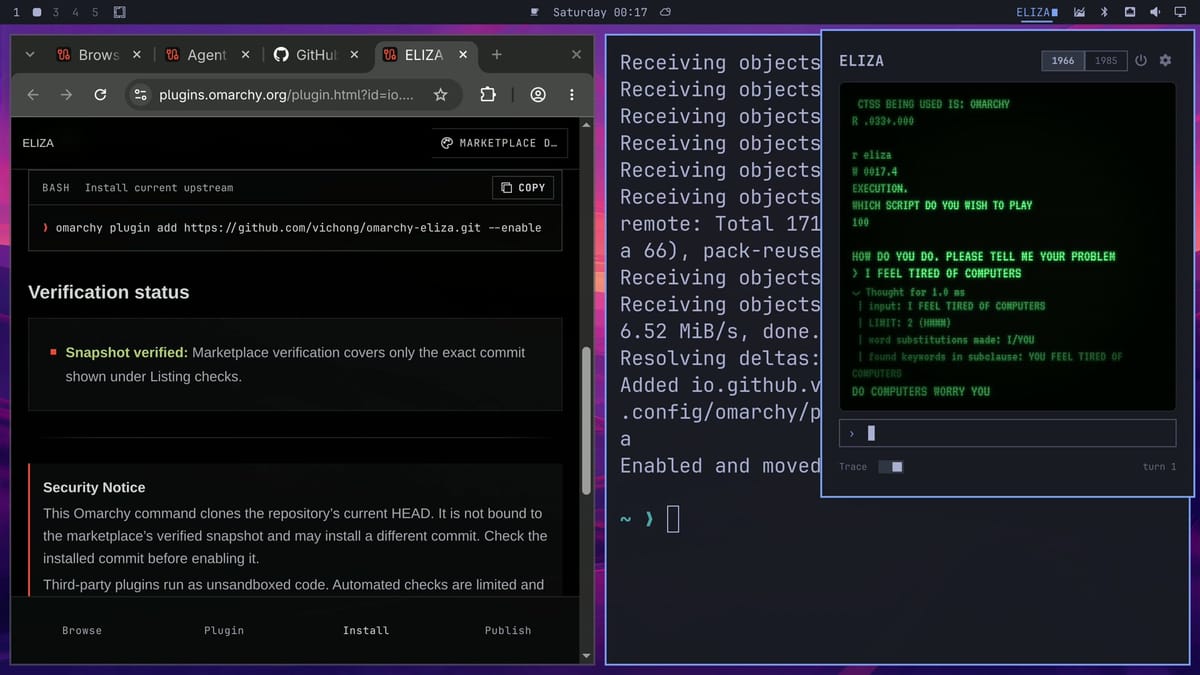Go to the Browse bottom nav item
The width and height of the screenshot is (1200, 675).
click(82, 630)
